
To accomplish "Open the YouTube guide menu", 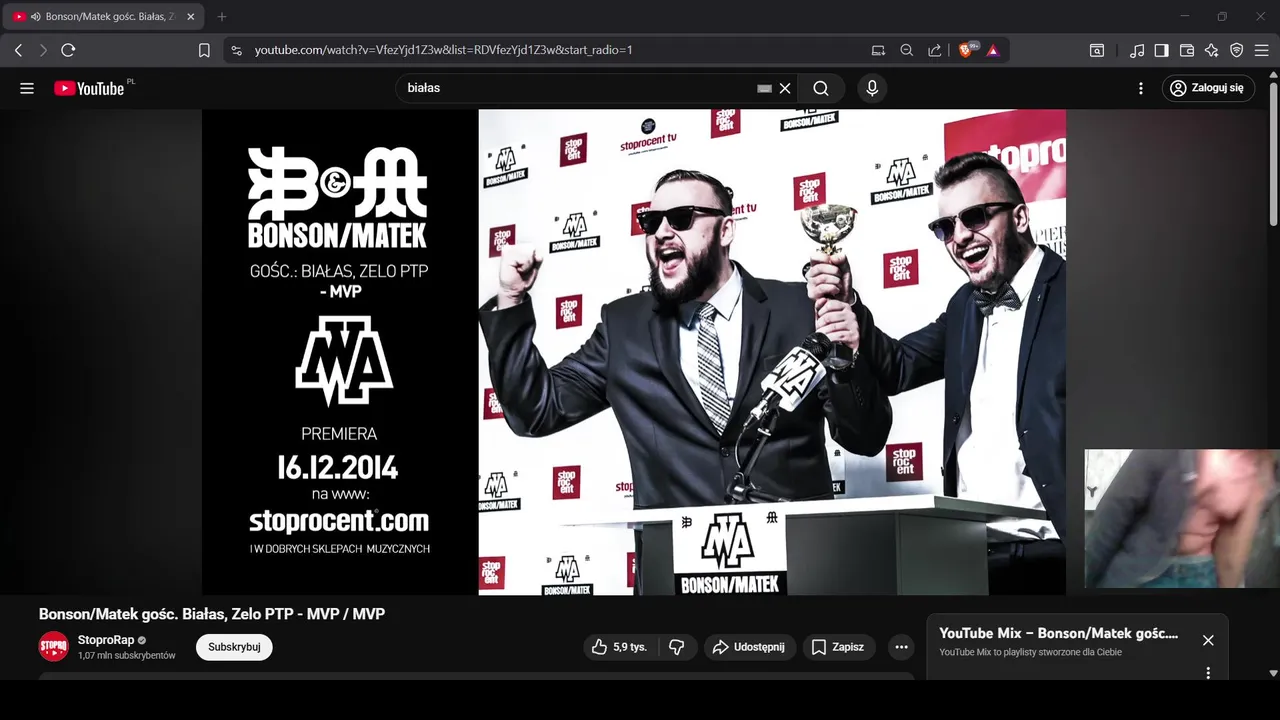I will pyautogui.click(x=27, y=88).
